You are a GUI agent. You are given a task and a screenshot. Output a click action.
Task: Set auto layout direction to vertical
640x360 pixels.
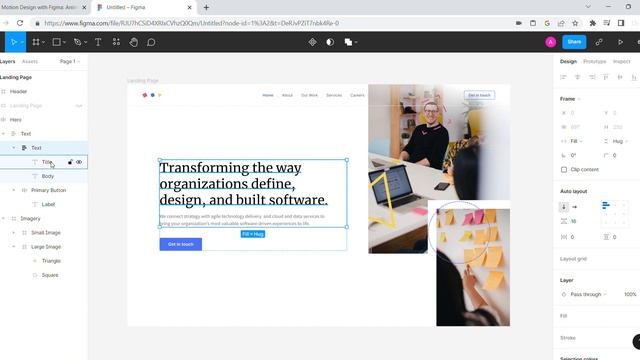tap(564, 207)
